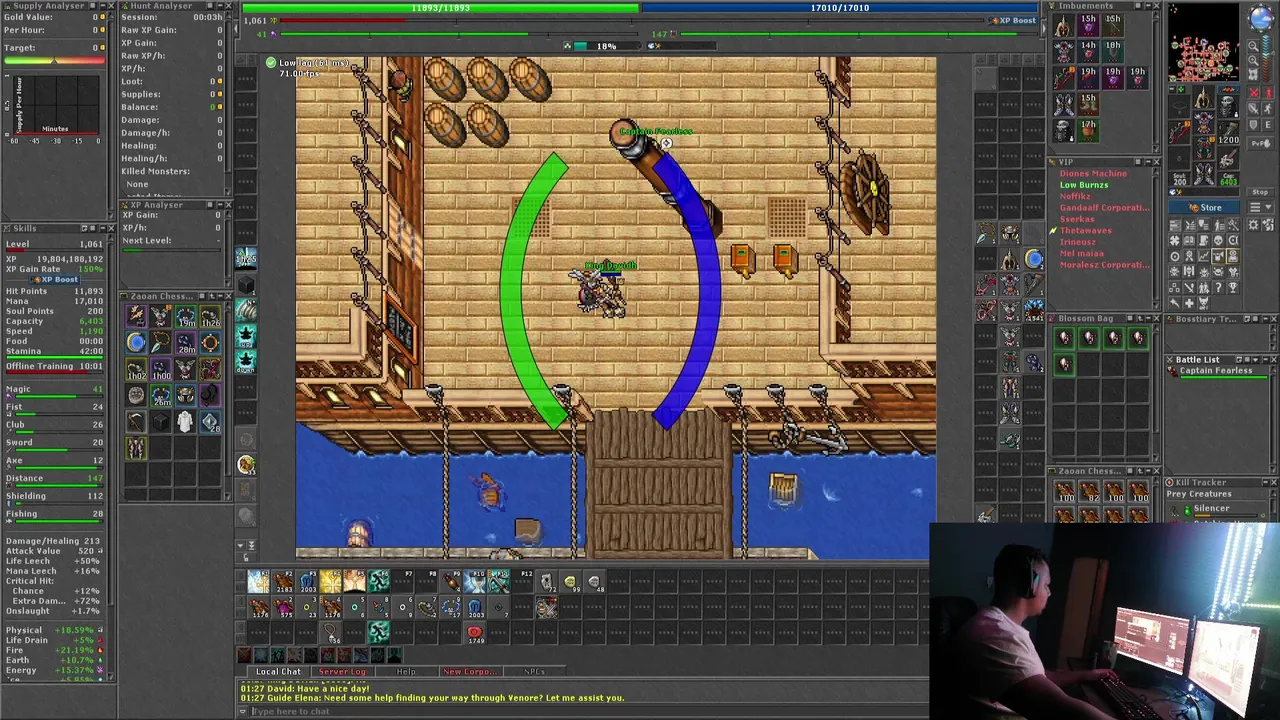Open the Help chat tab
Viewport: 1280px width, 720px height.
tap(406, 672)
